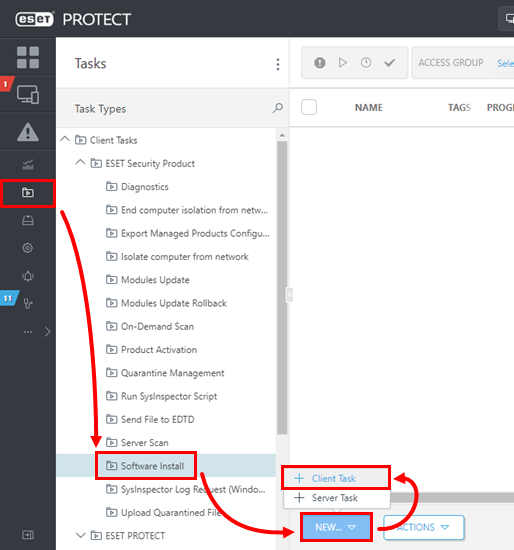Filter by running status play icon
514x550 pixels.
[343, 63]
